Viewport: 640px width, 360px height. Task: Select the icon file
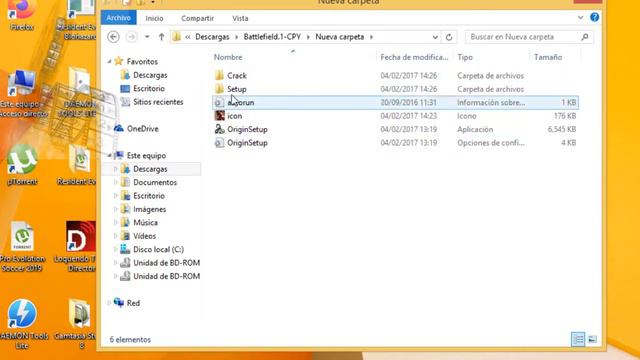(234, 116)
